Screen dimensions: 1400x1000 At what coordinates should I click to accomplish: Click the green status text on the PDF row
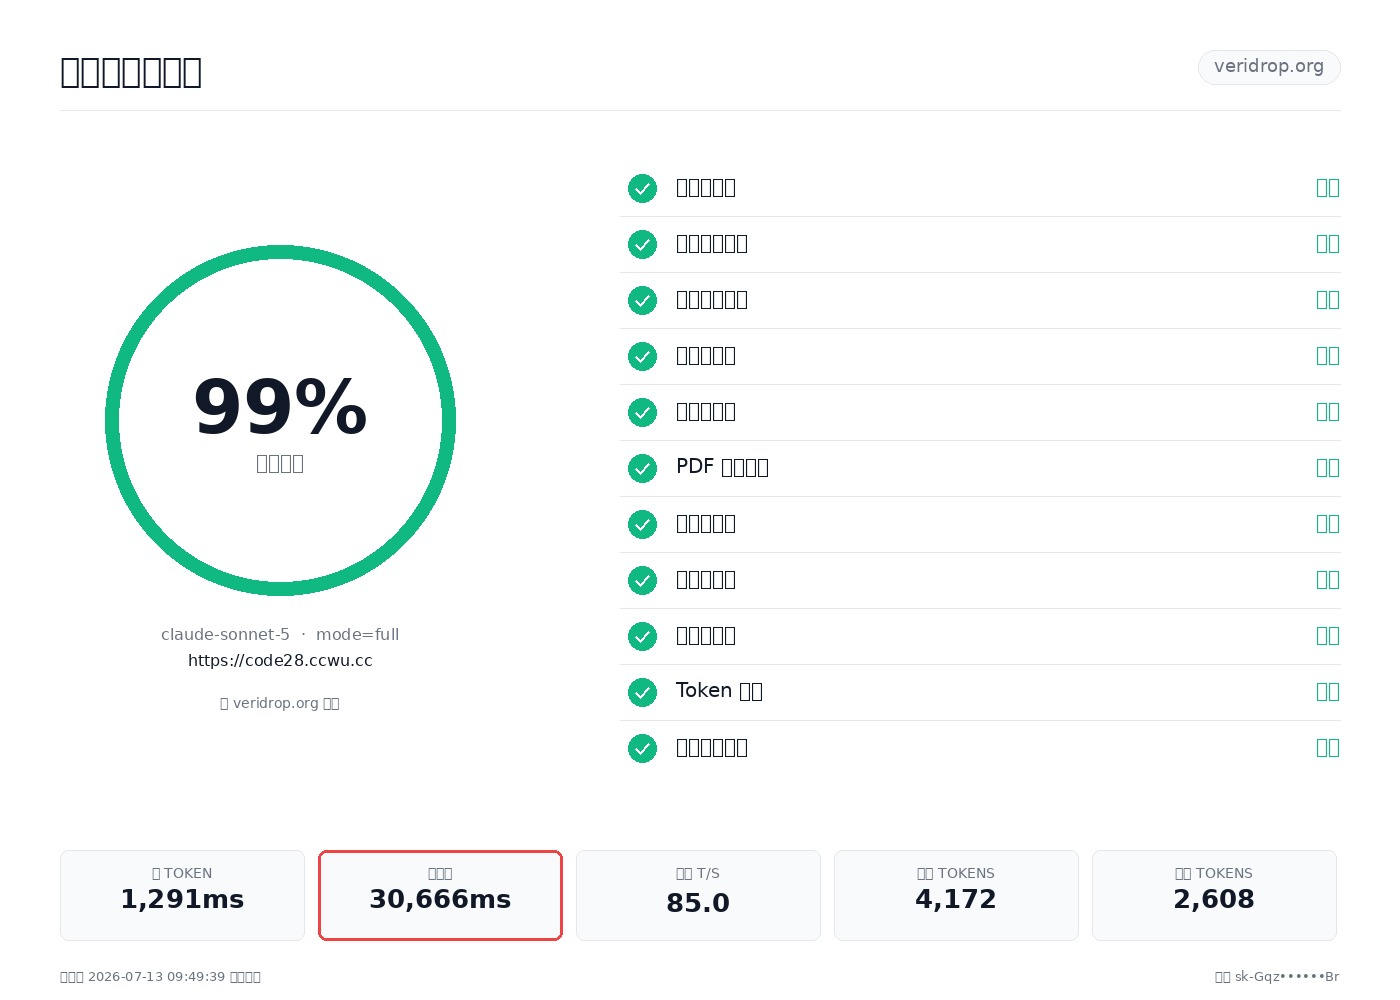pyautogui.click(x=1327, y=468)
